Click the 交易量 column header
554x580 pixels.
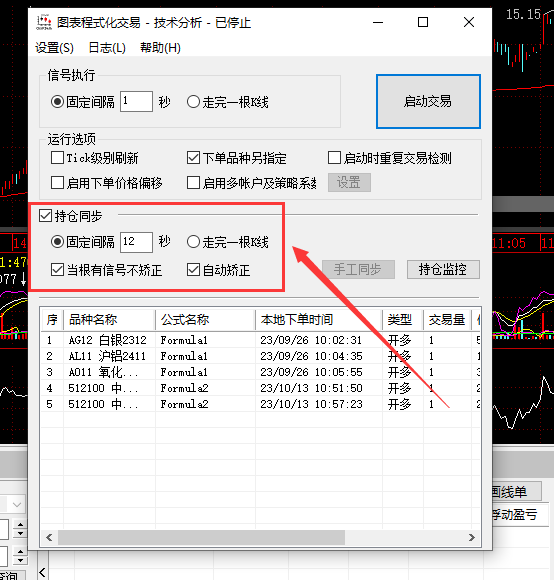coord(447,319)
